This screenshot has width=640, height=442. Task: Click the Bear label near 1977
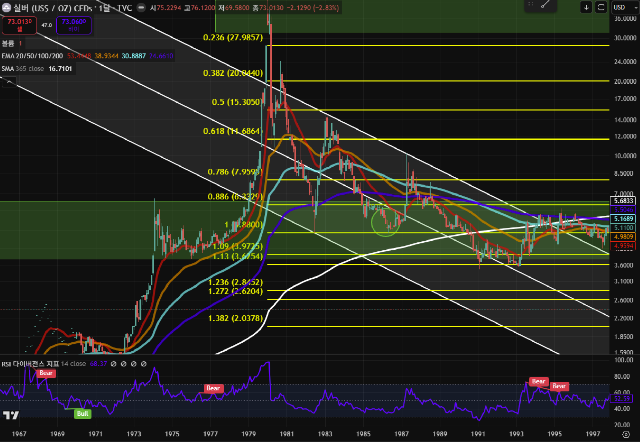[213, 388]
